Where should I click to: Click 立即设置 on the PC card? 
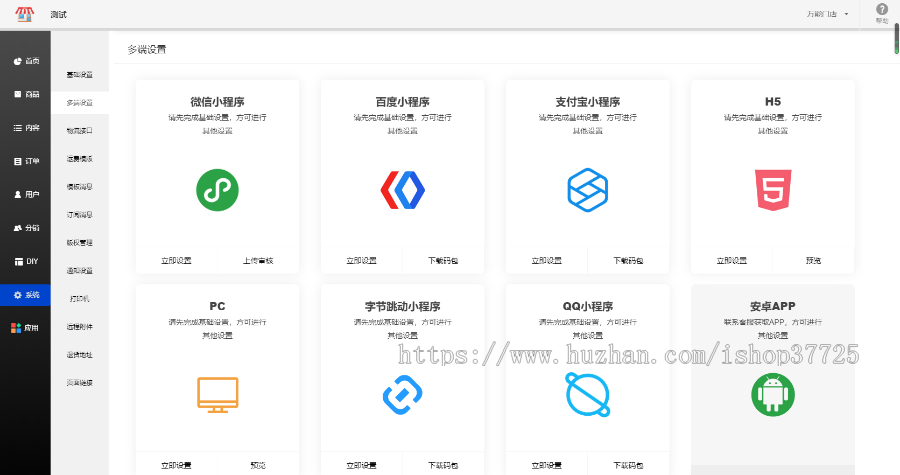176,465
